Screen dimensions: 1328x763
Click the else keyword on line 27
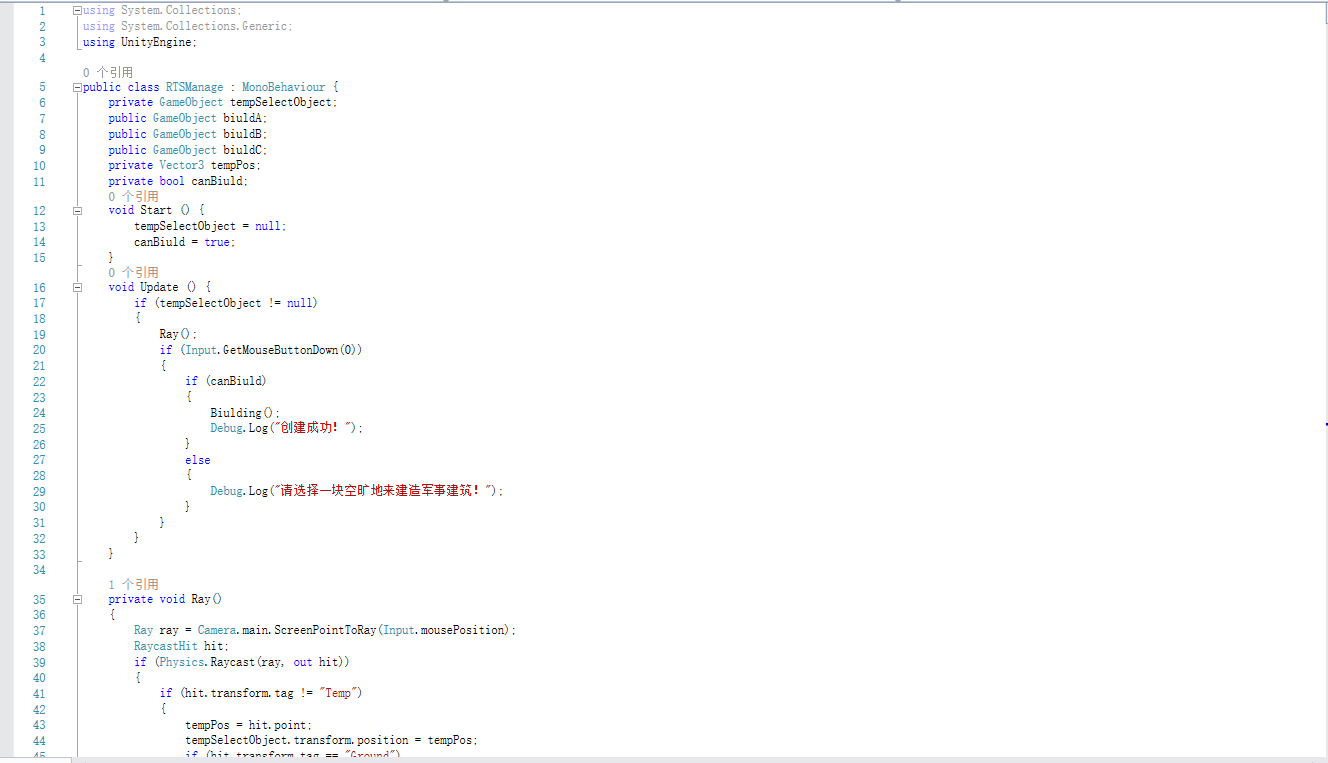(x=198, y=460)
